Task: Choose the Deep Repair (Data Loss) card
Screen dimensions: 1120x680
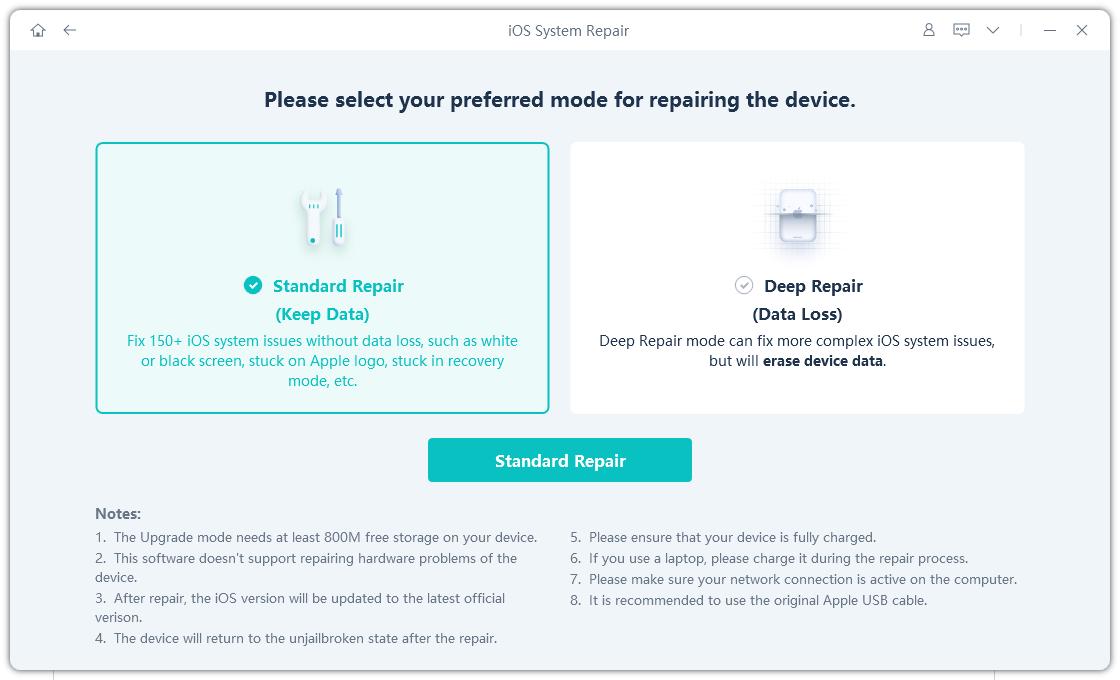Action: tap(797, 278)
